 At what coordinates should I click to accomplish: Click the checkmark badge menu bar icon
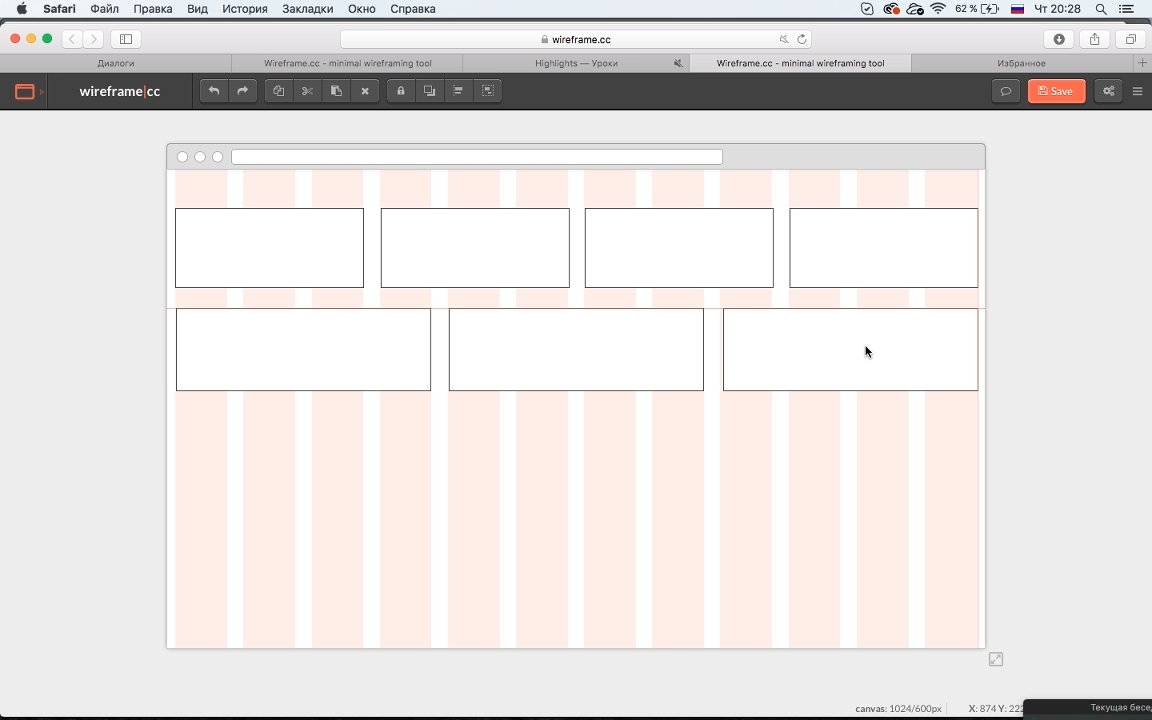point(867,9)
